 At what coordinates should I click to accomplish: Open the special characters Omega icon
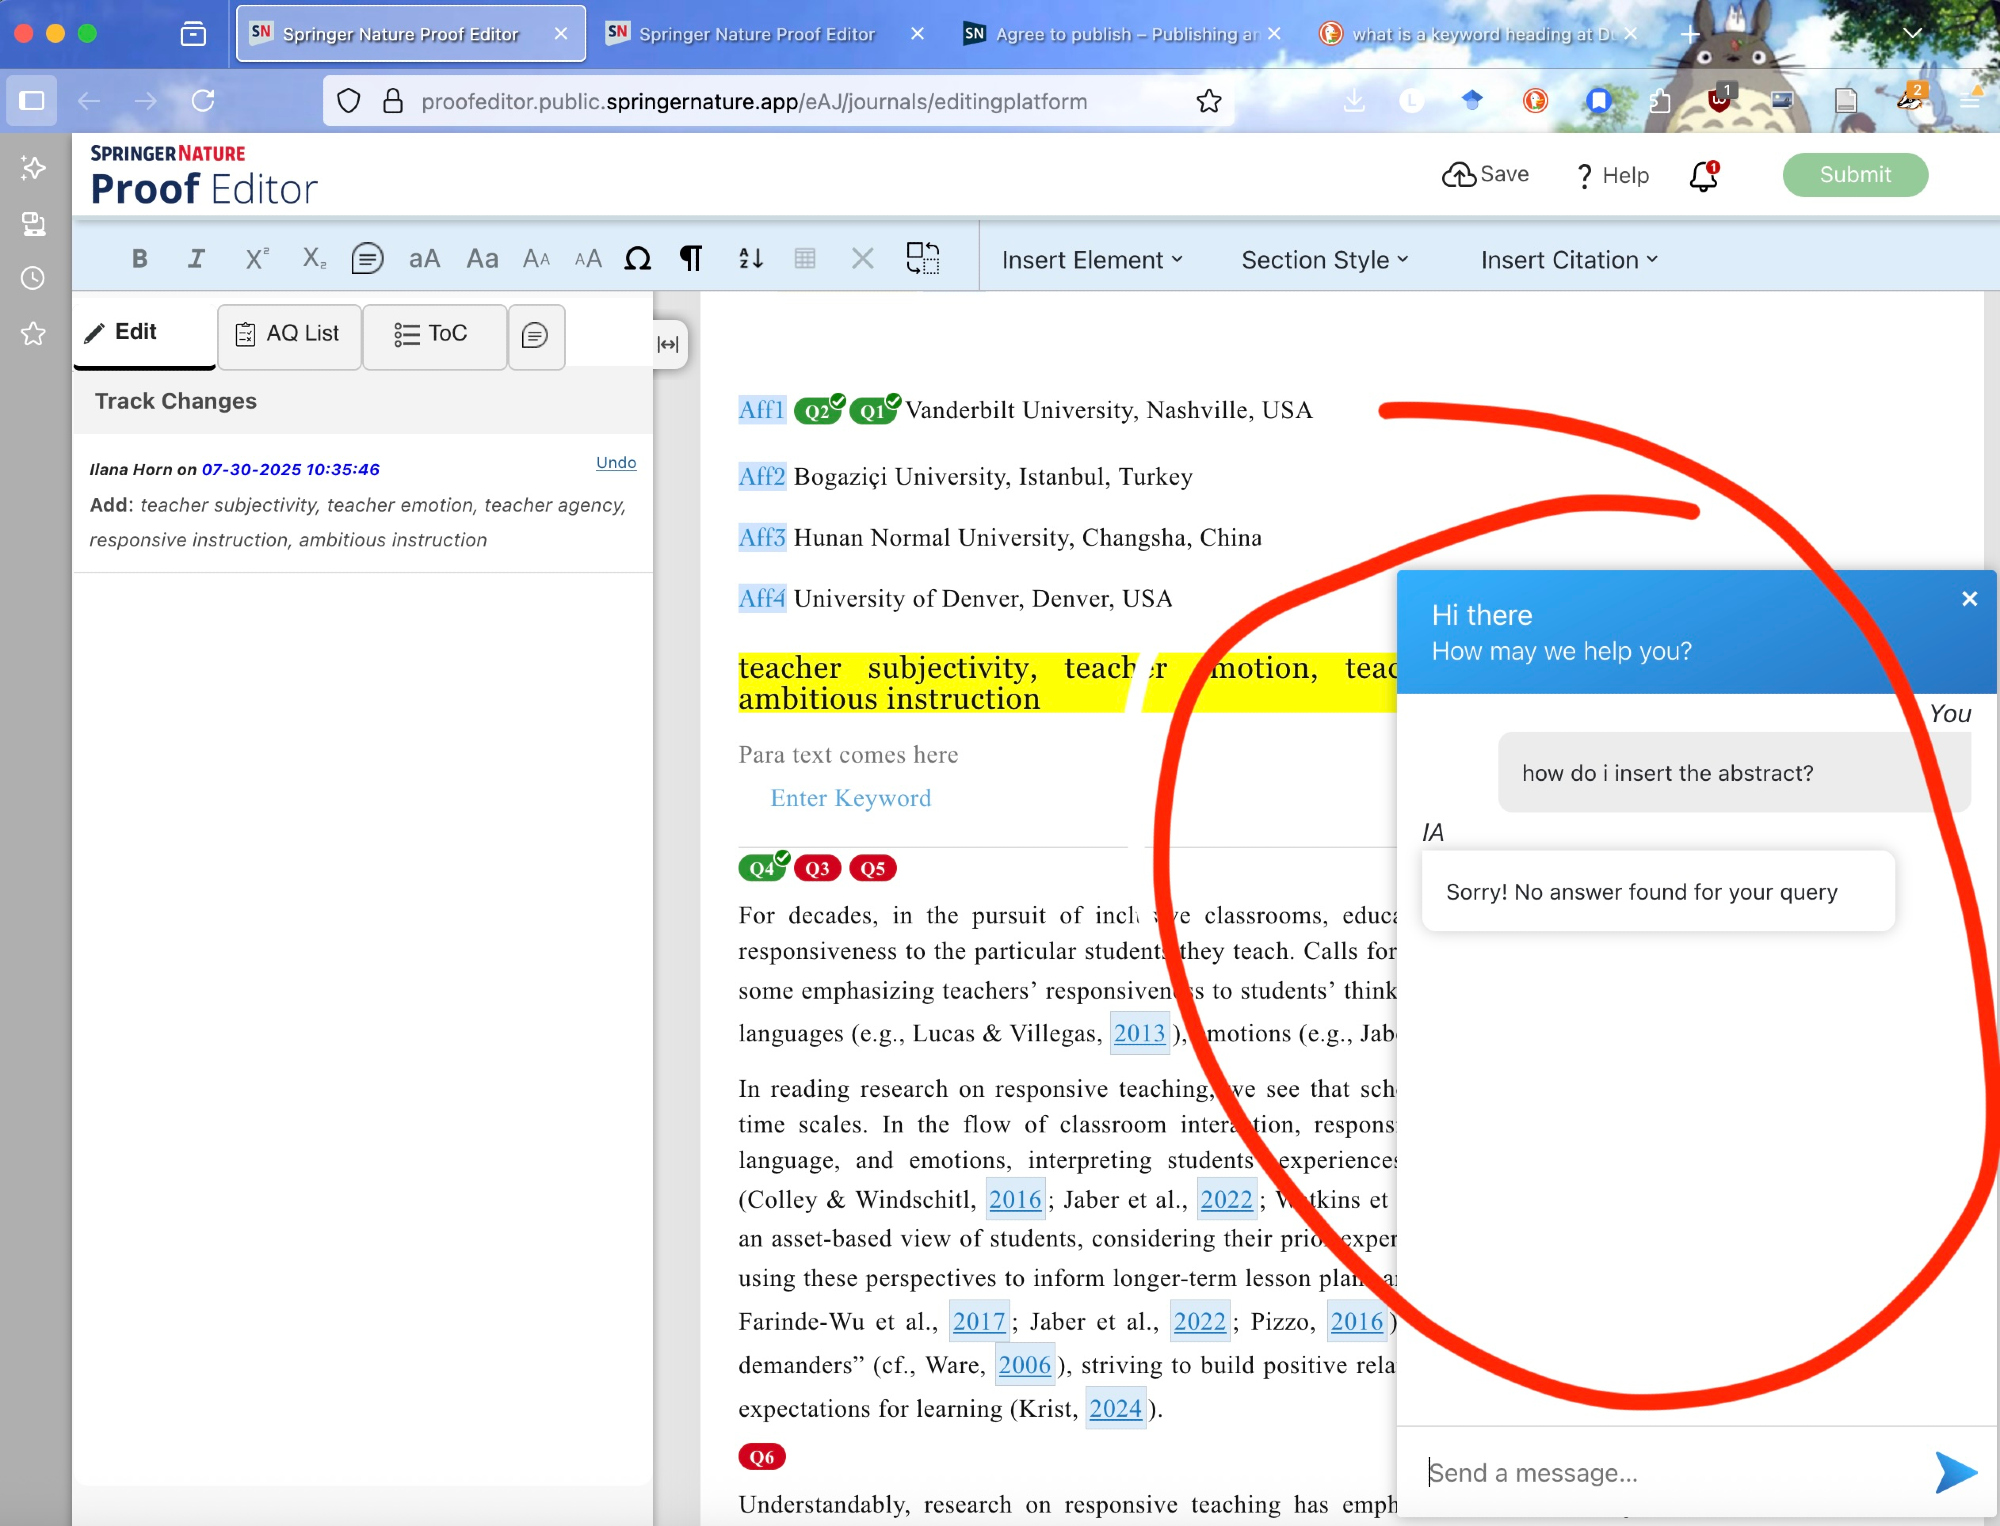(637, 259)
